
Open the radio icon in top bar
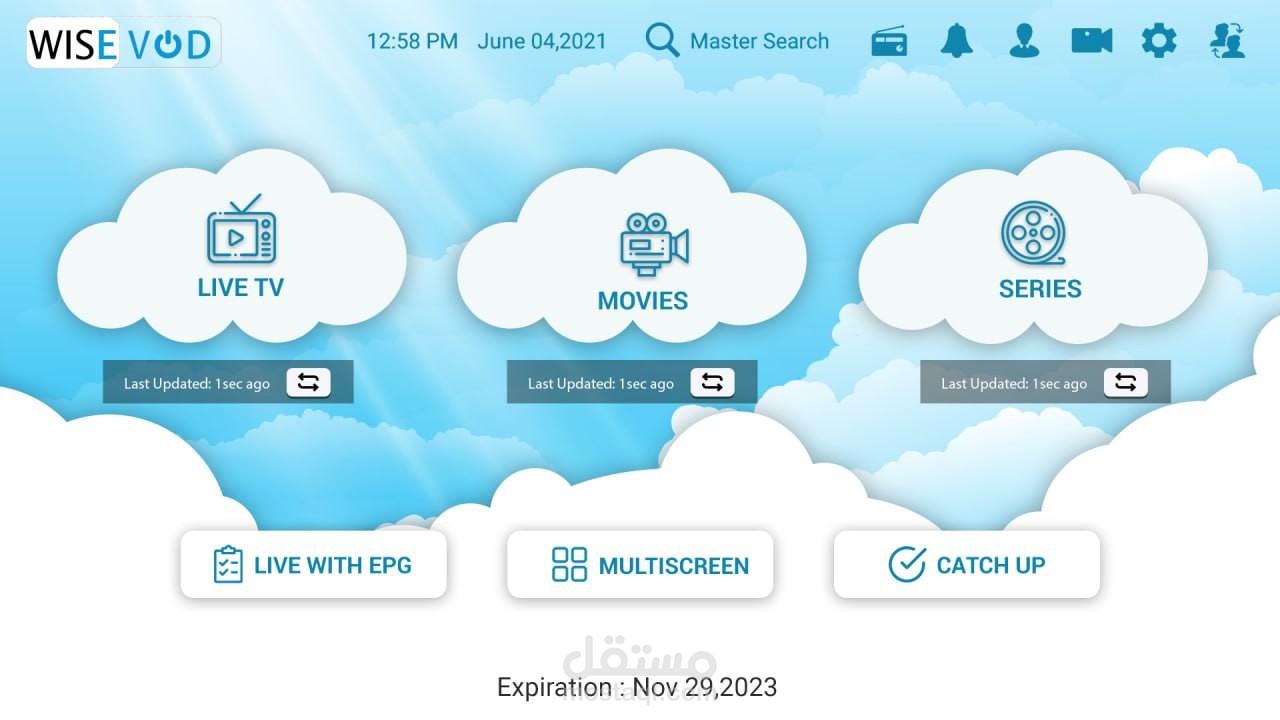889,42
